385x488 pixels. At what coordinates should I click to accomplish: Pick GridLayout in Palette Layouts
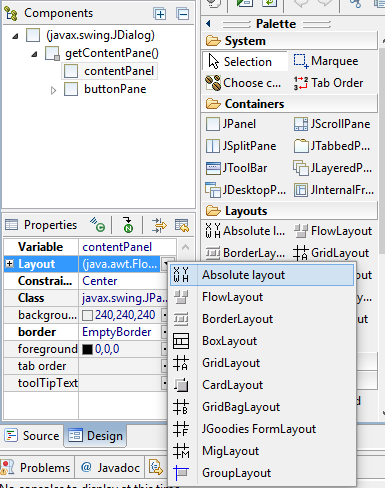pos(331,253)
